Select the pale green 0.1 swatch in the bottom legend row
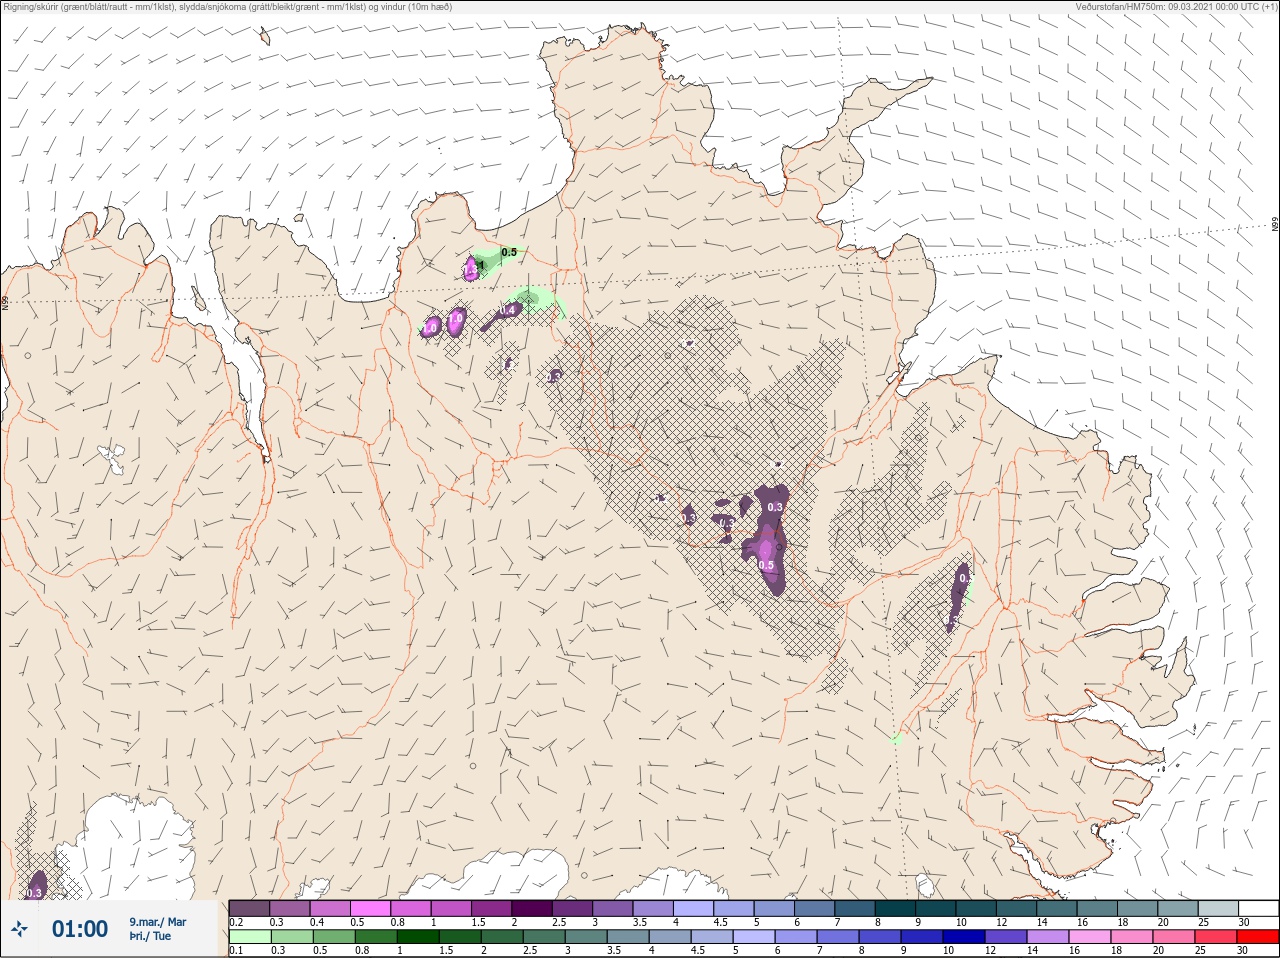 pyautogui.click(x=249, y=937)
